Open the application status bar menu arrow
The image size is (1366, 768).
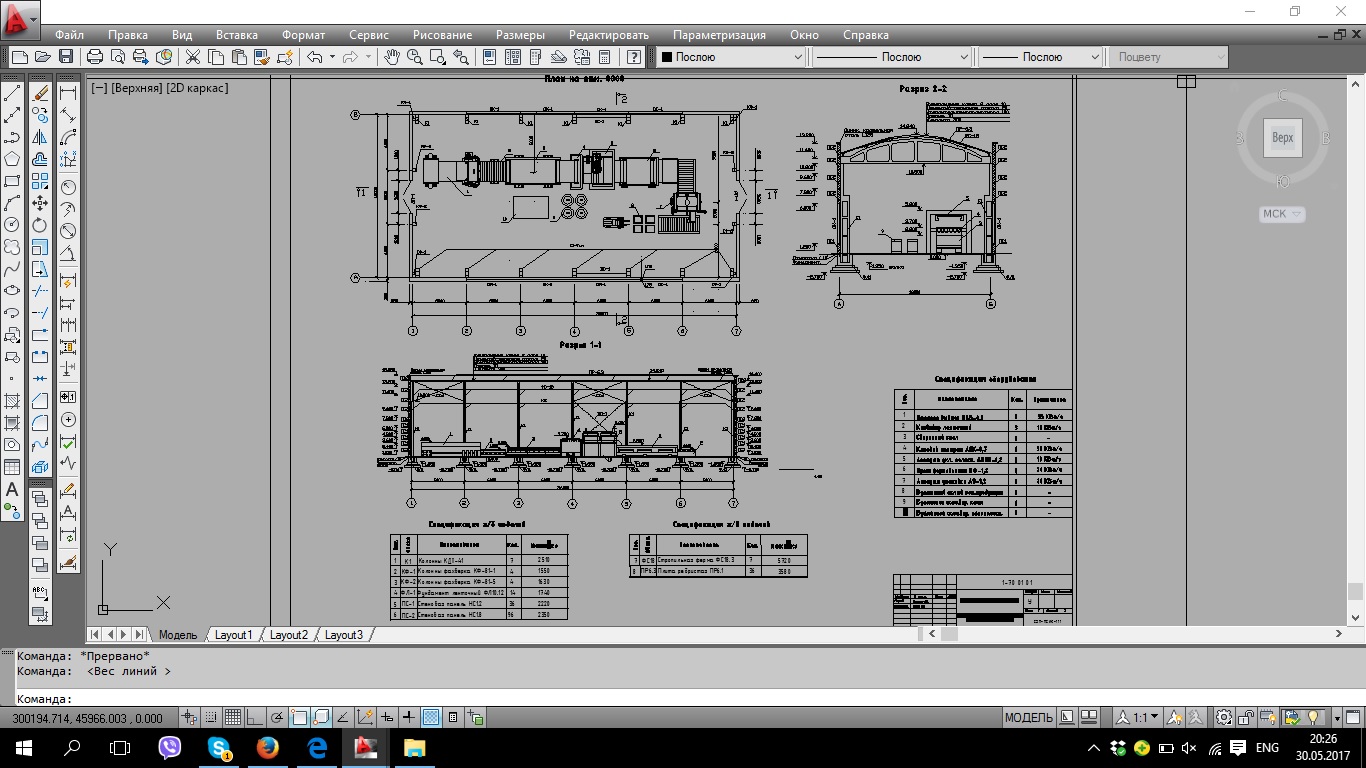tap(1337, 717)
